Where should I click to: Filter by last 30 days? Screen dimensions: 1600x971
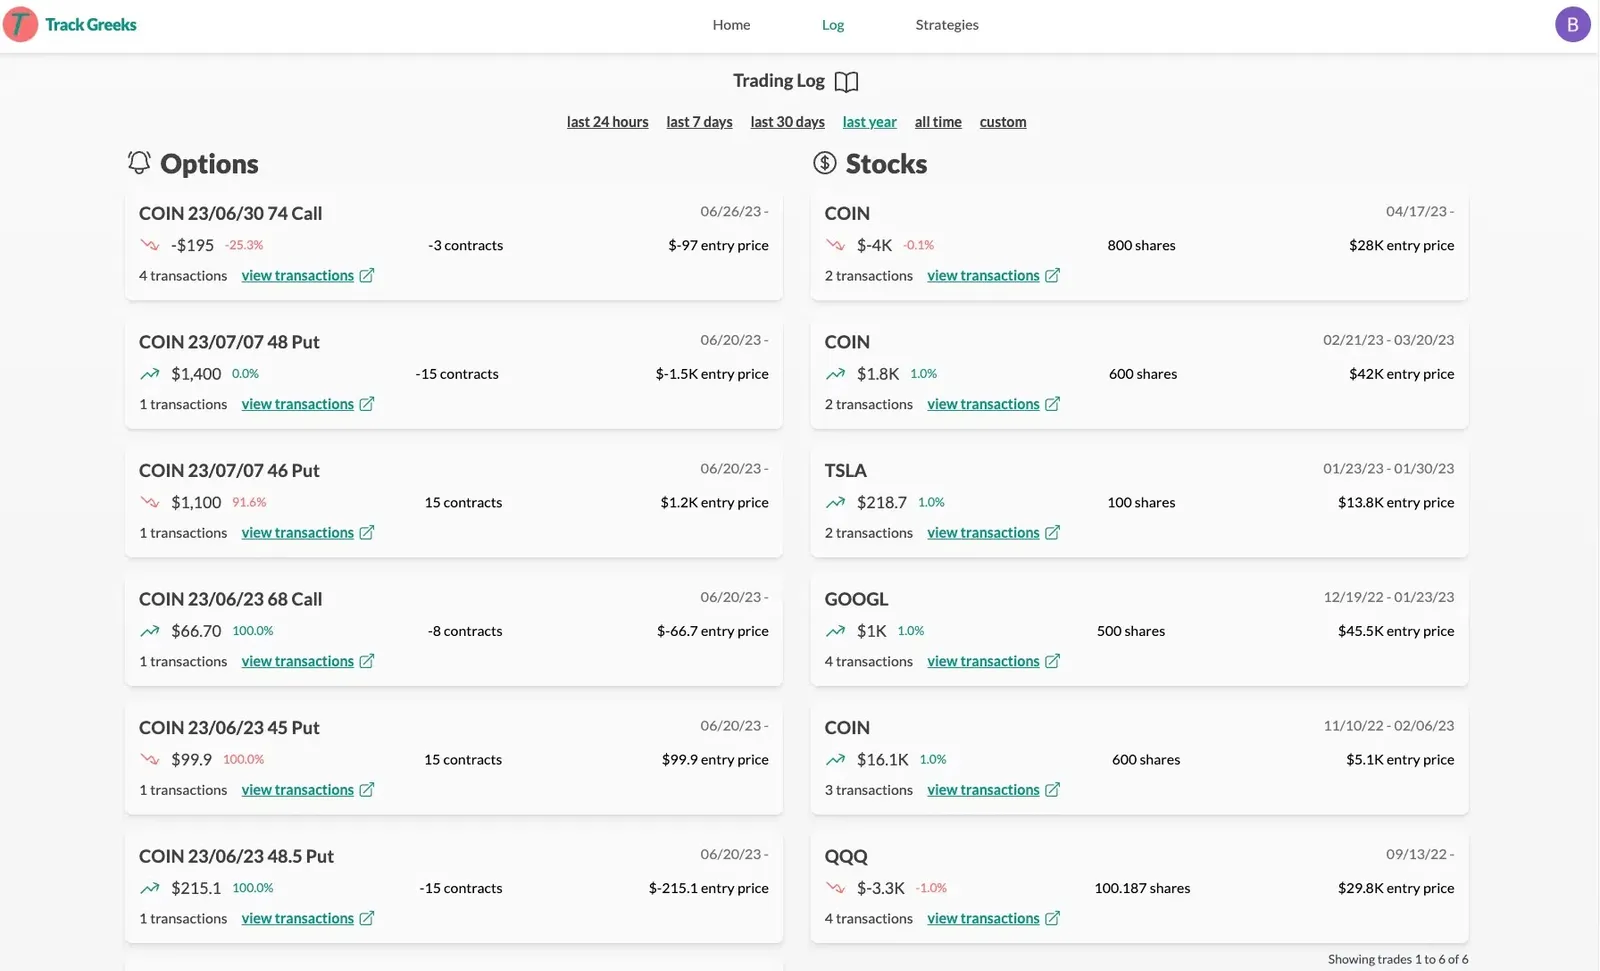pos(787,122)
